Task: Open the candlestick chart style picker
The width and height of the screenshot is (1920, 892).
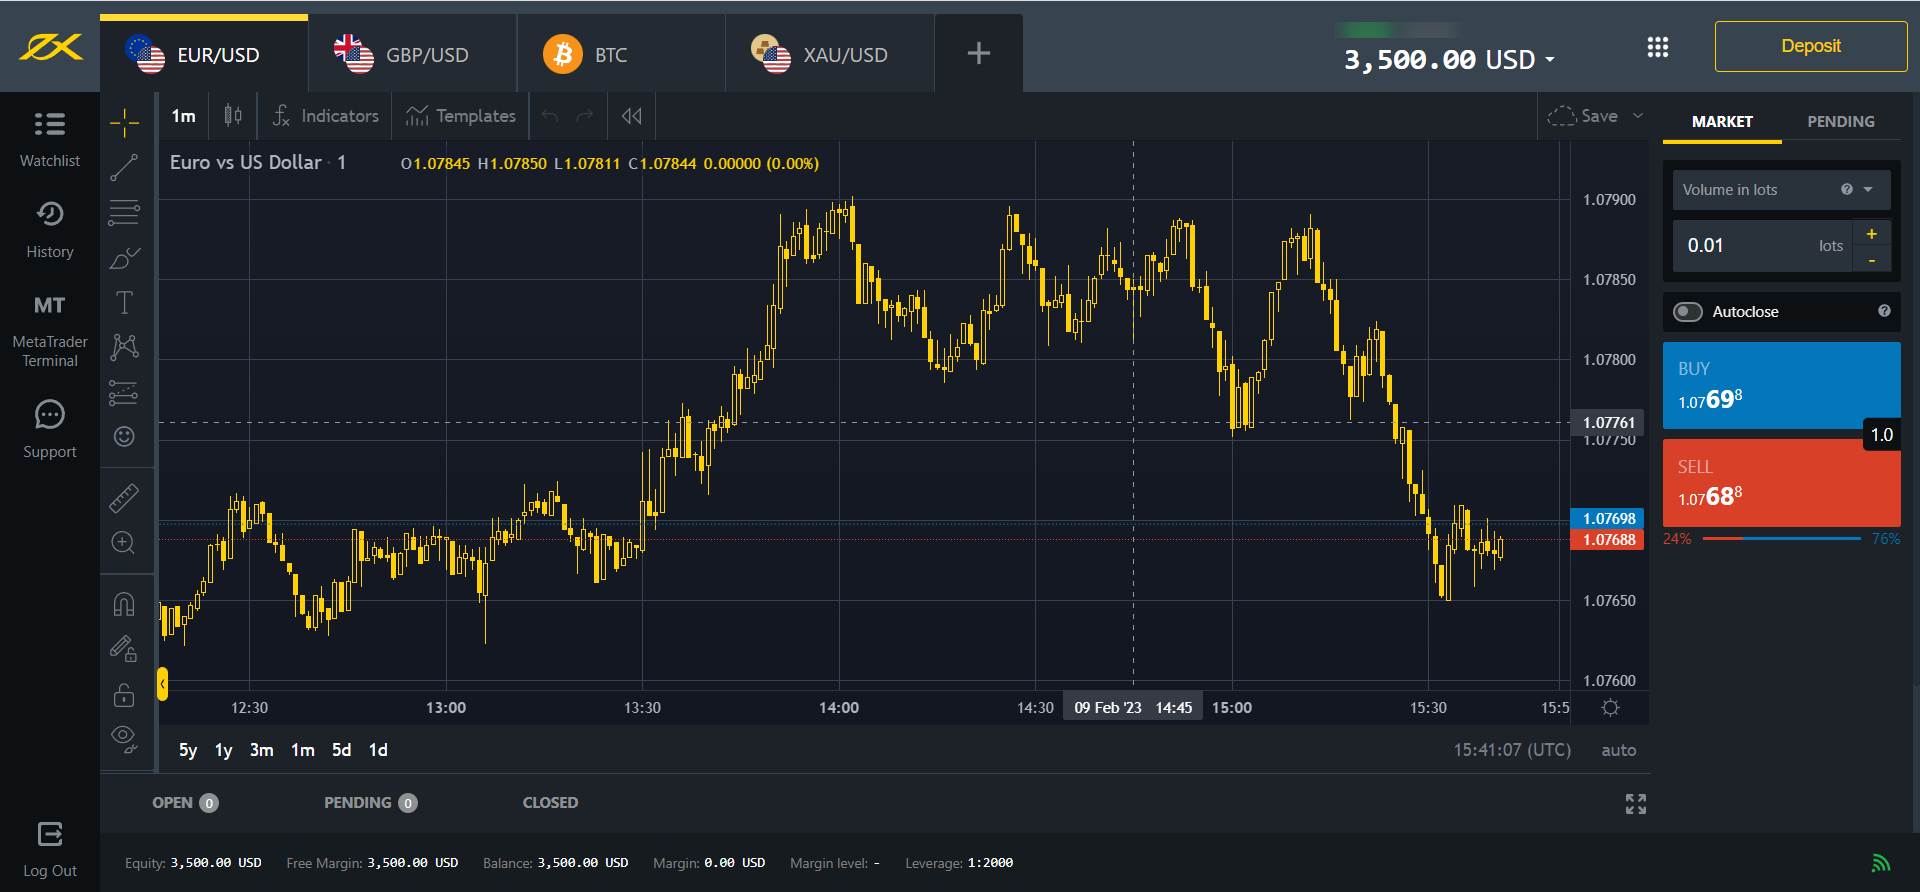Action: [233, 116]
